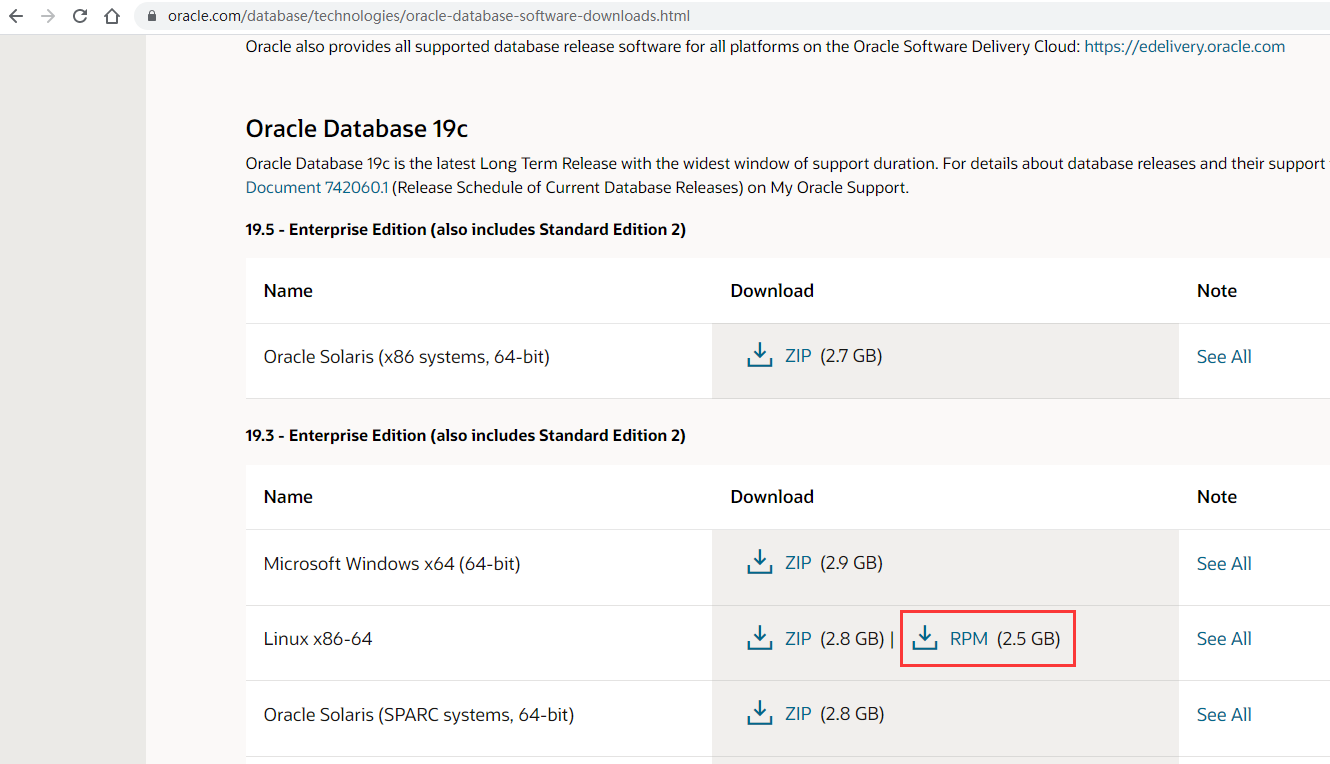This screenshot has height=764, width=1330.
Task: See All notes for Linux x86-64 row
Action: [x=1224, y=639]
